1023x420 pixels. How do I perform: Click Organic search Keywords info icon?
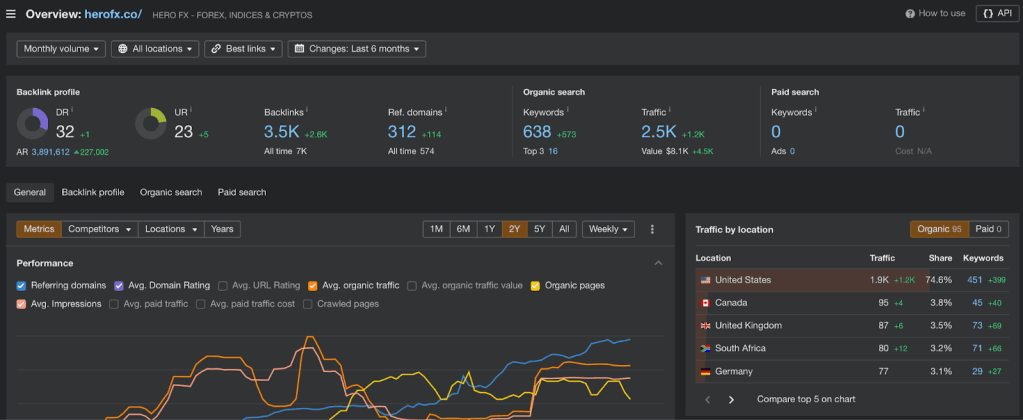click(568, 110)
